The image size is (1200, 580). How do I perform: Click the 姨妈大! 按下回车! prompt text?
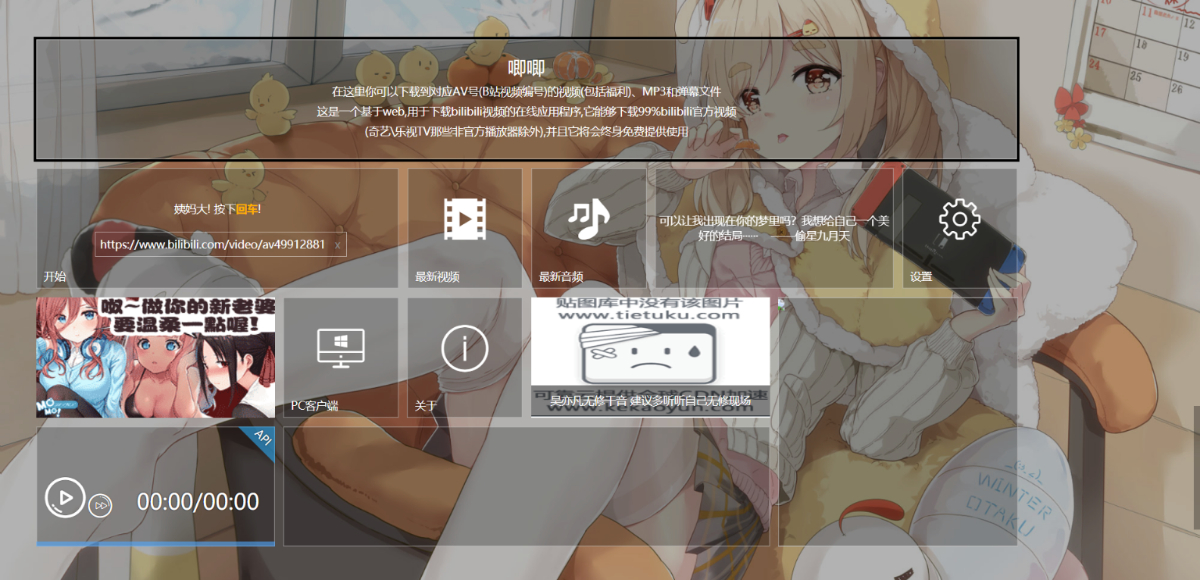(217, 209)
